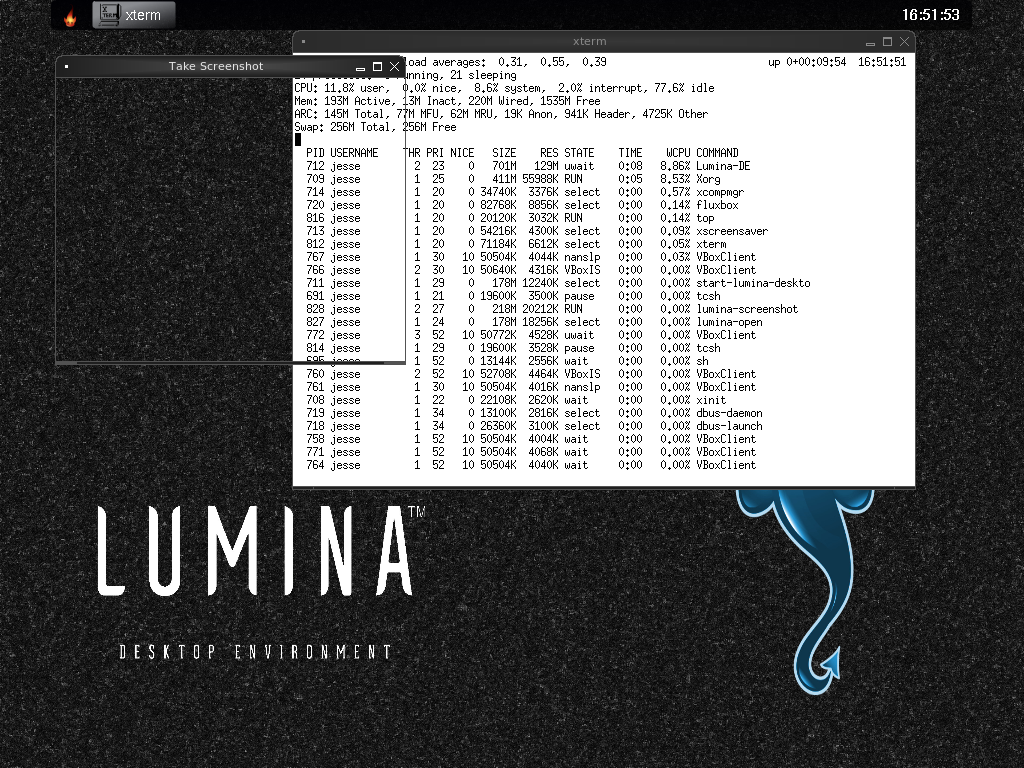Click the lumina-open command

coord(729,323)
